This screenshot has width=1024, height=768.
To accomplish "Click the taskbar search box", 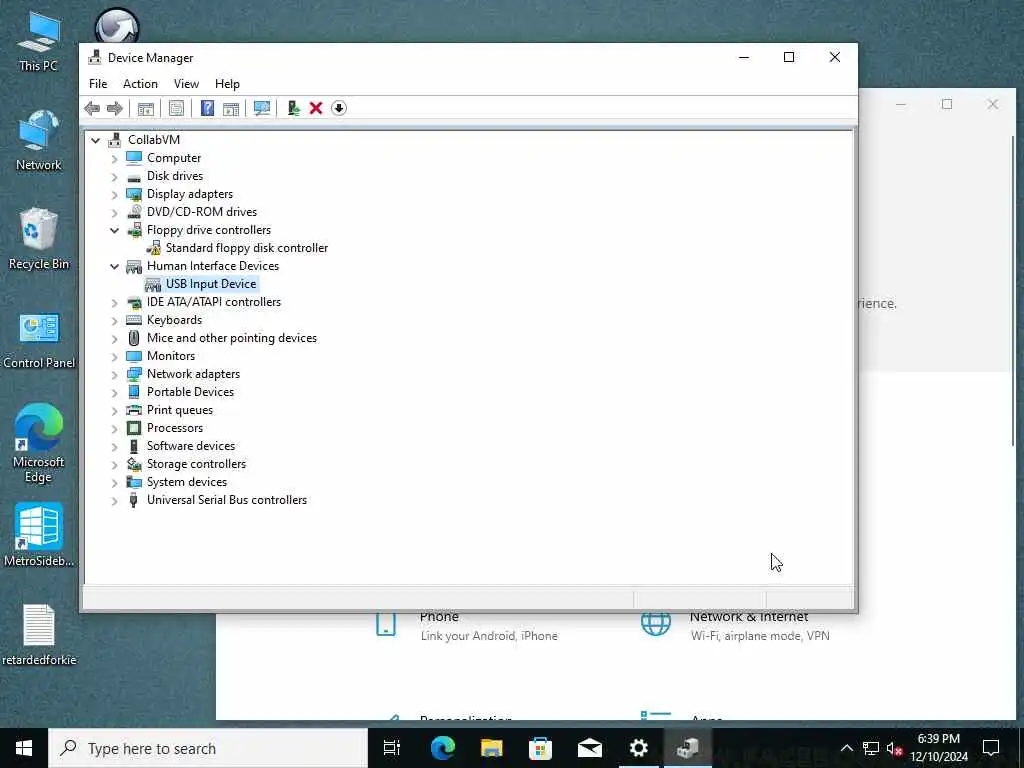I will point(208,748).
